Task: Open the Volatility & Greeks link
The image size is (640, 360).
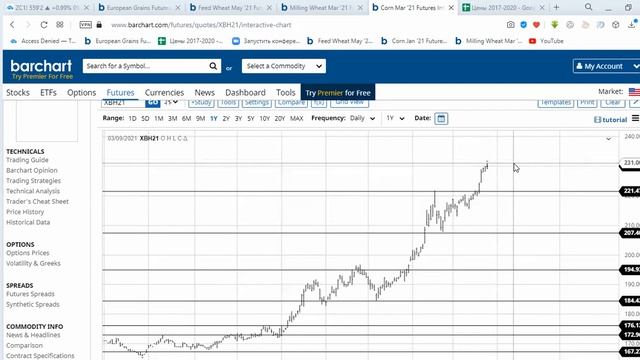Action: (33, 263)
